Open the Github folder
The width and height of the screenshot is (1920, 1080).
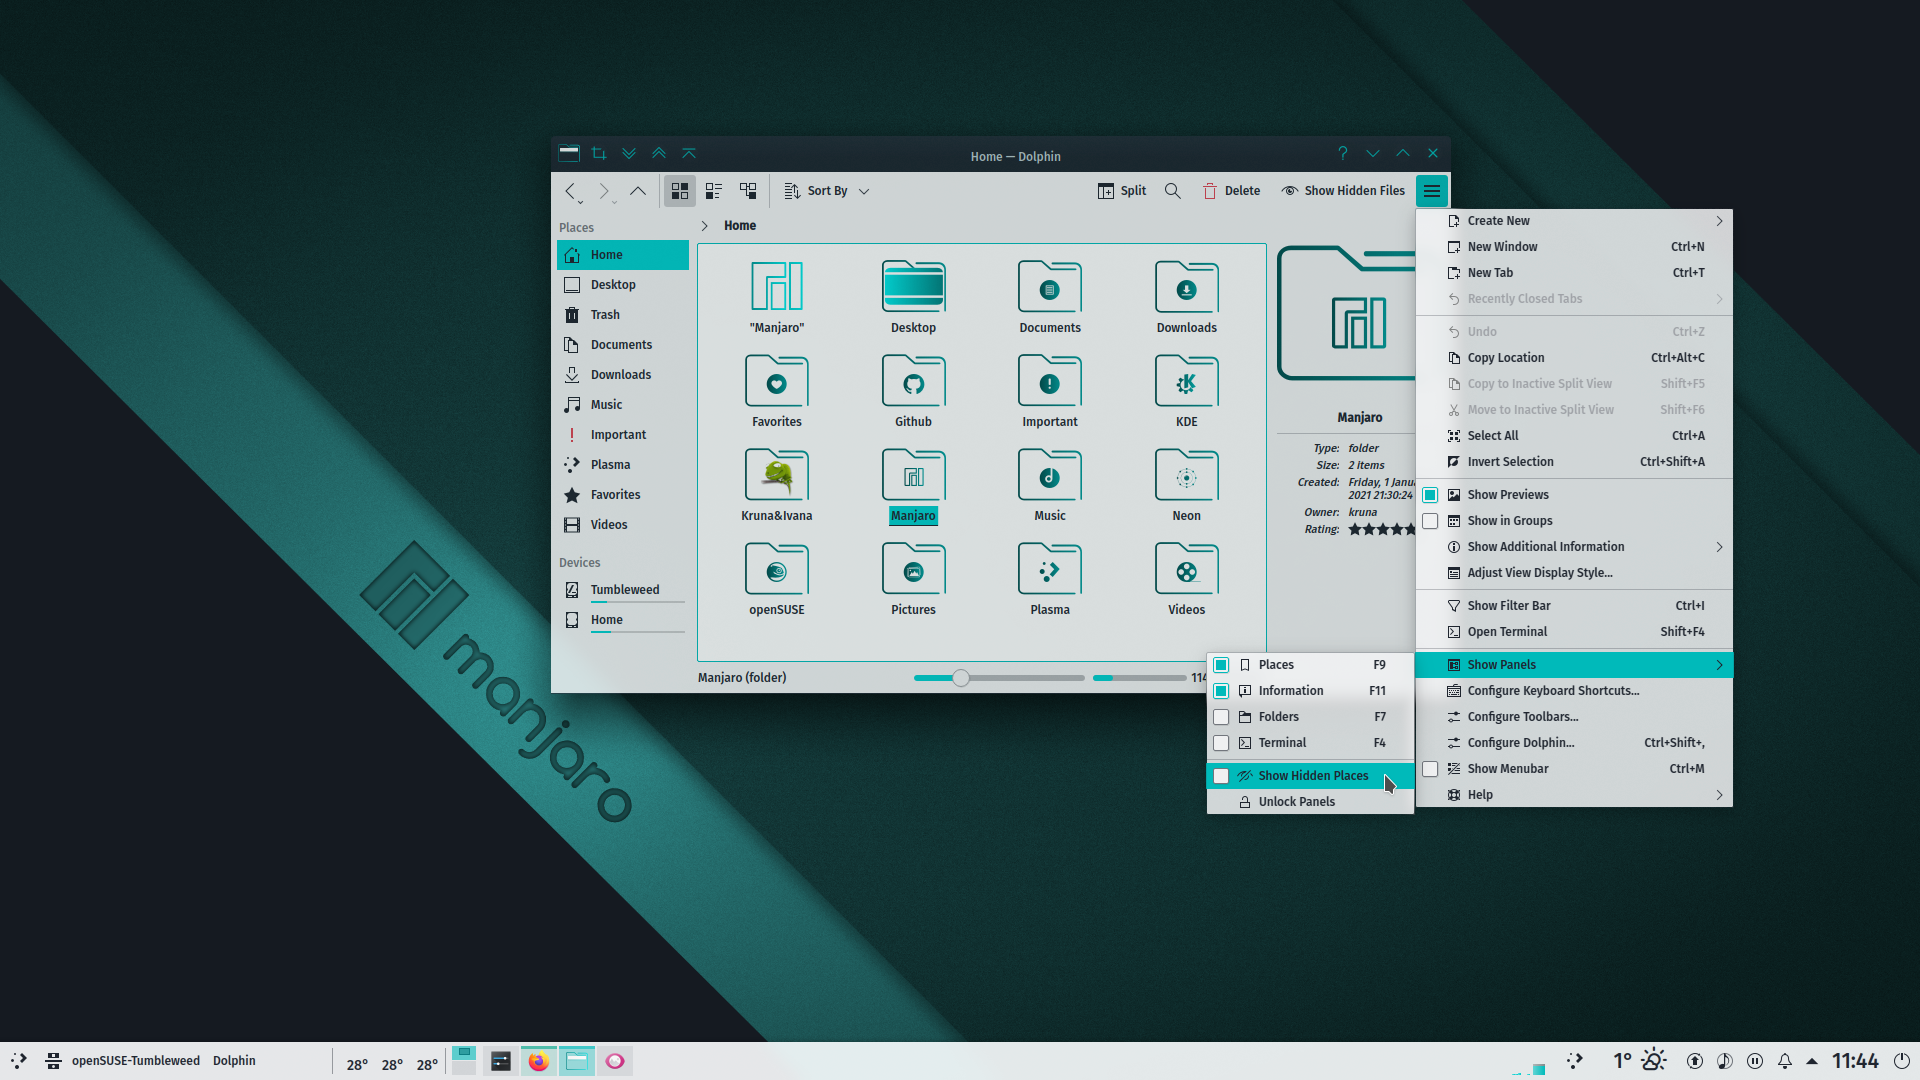click(913, 391)
